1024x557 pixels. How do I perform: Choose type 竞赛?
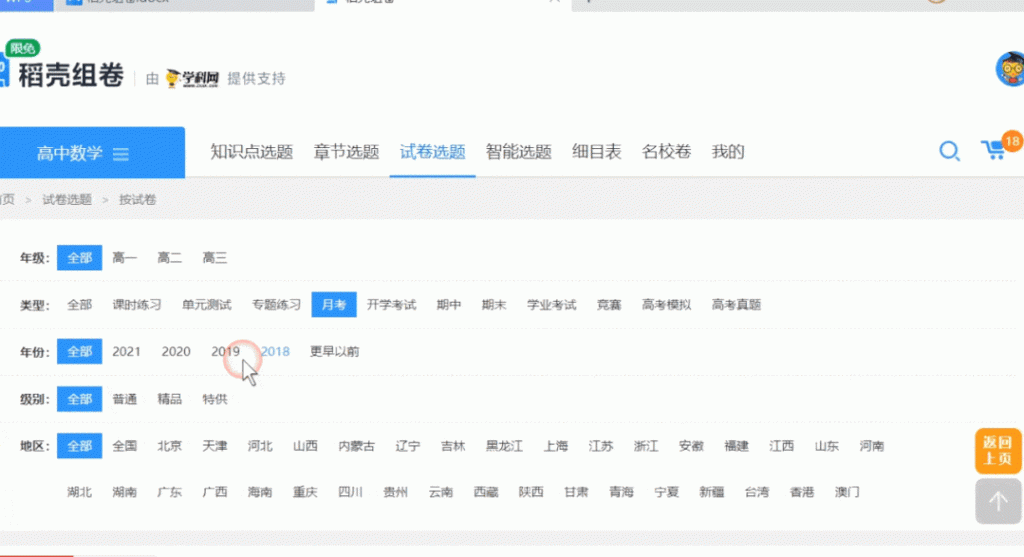coord(609,305)
